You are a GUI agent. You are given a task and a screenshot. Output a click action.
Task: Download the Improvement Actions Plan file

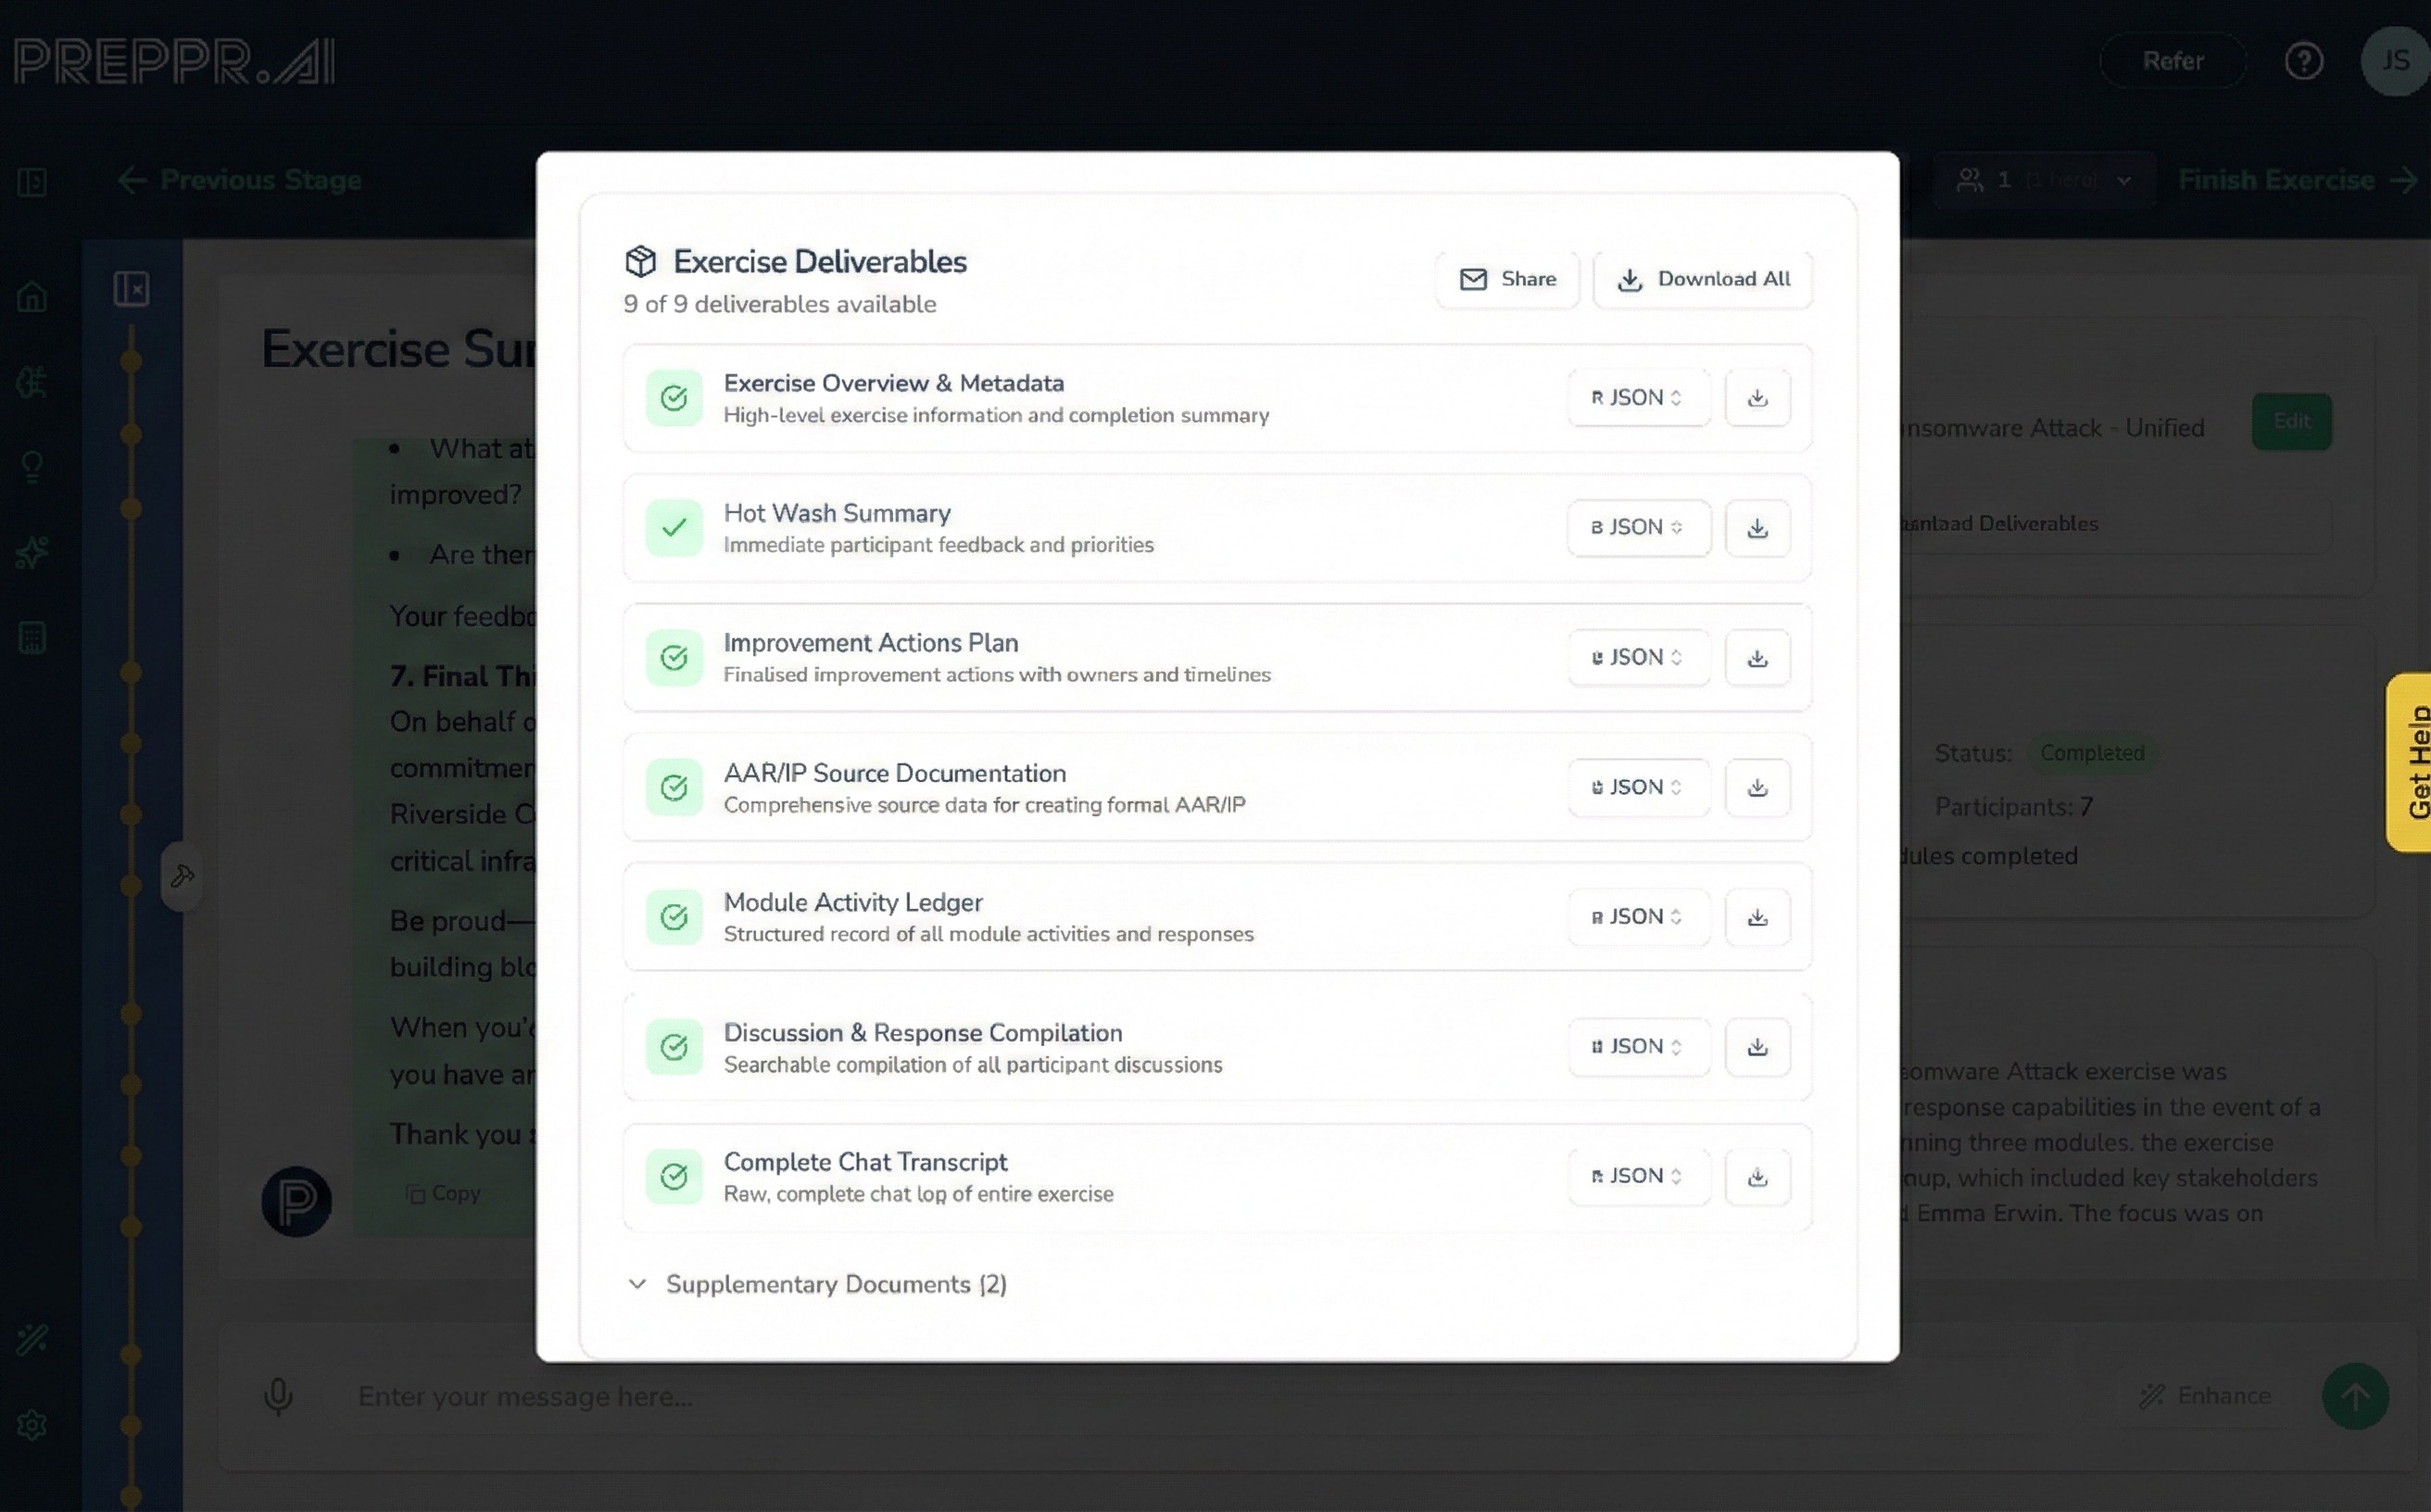point(1757,658)
